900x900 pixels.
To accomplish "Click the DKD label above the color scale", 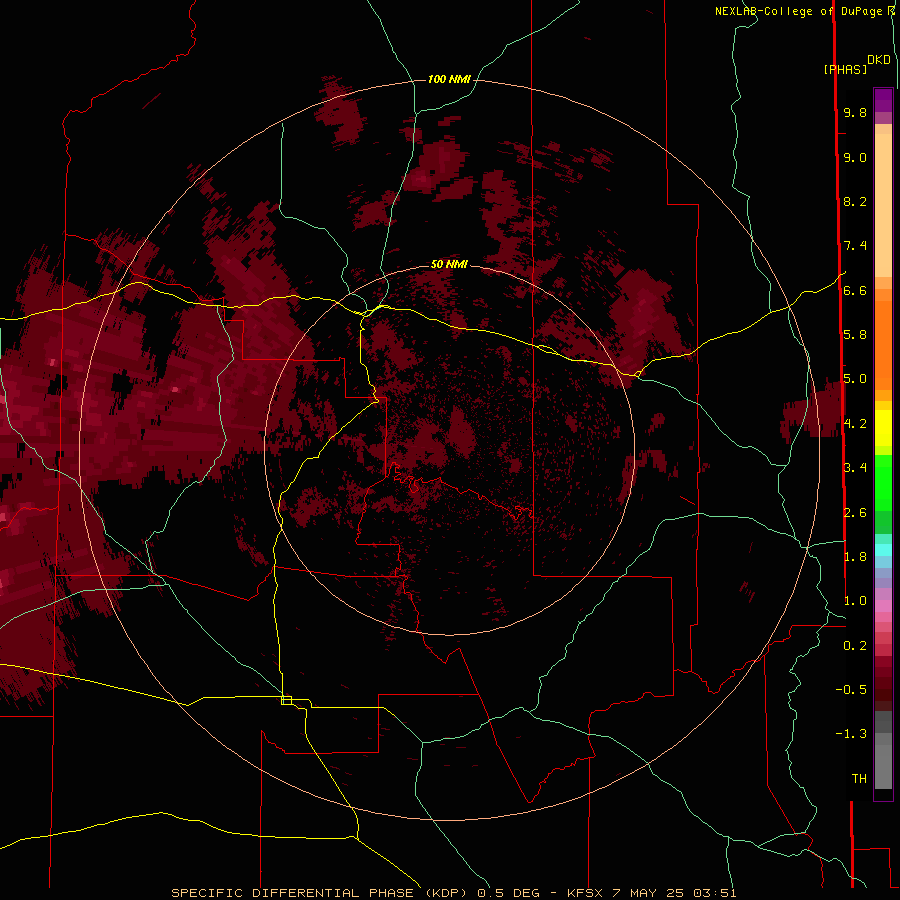I will 879,59.
